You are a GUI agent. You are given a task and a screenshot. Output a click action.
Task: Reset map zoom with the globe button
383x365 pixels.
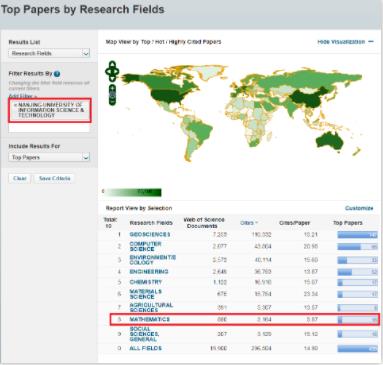(112, 95)
